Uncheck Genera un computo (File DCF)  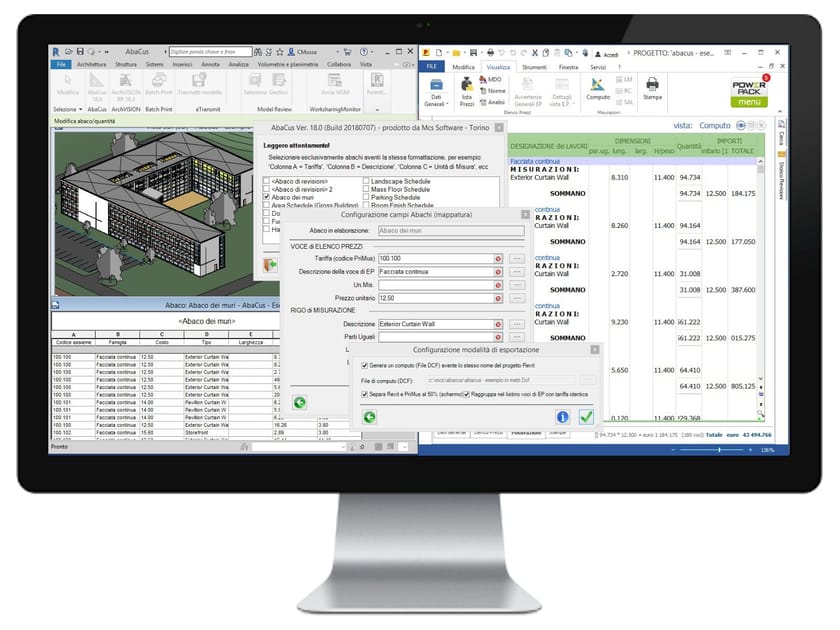coord(363,366)
